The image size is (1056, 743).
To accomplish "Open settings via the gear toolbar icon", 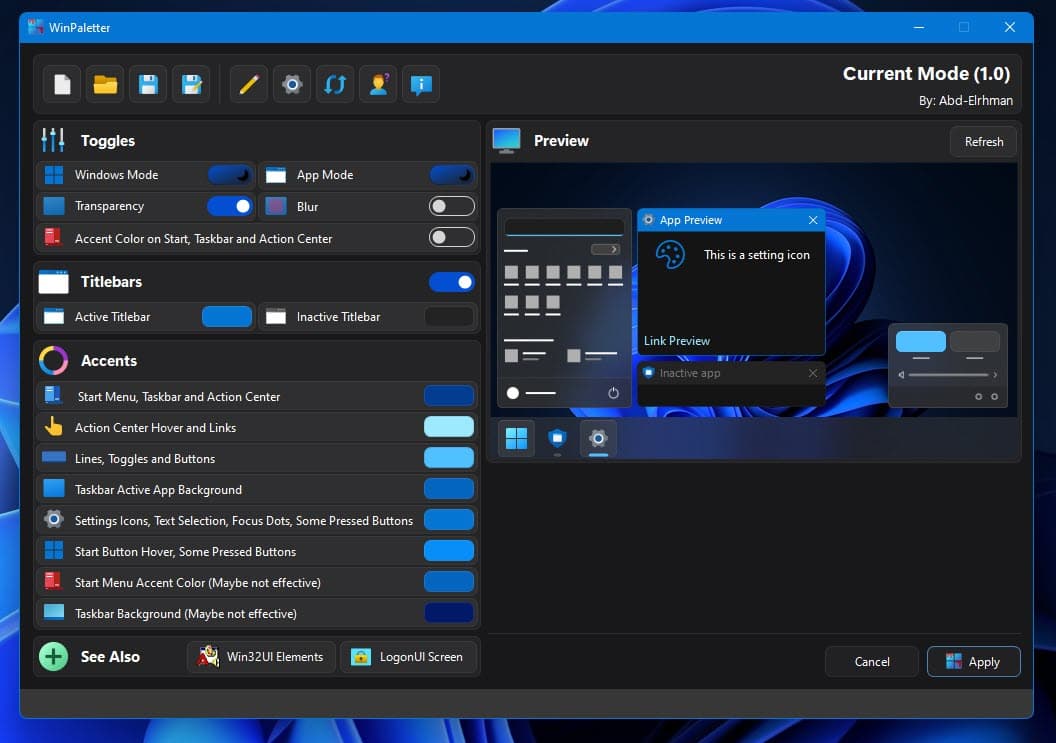I will 292,85.
